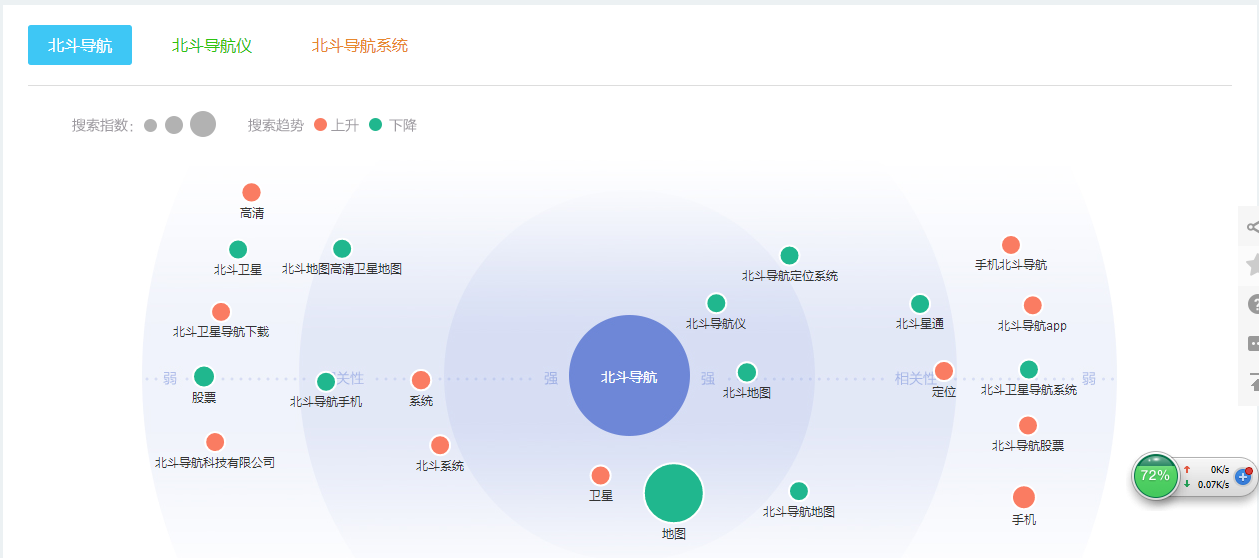Click the 北斗导航科技有限公司 node
The height and width of the screenshot is (558, 1259).
tap(215, 442)
